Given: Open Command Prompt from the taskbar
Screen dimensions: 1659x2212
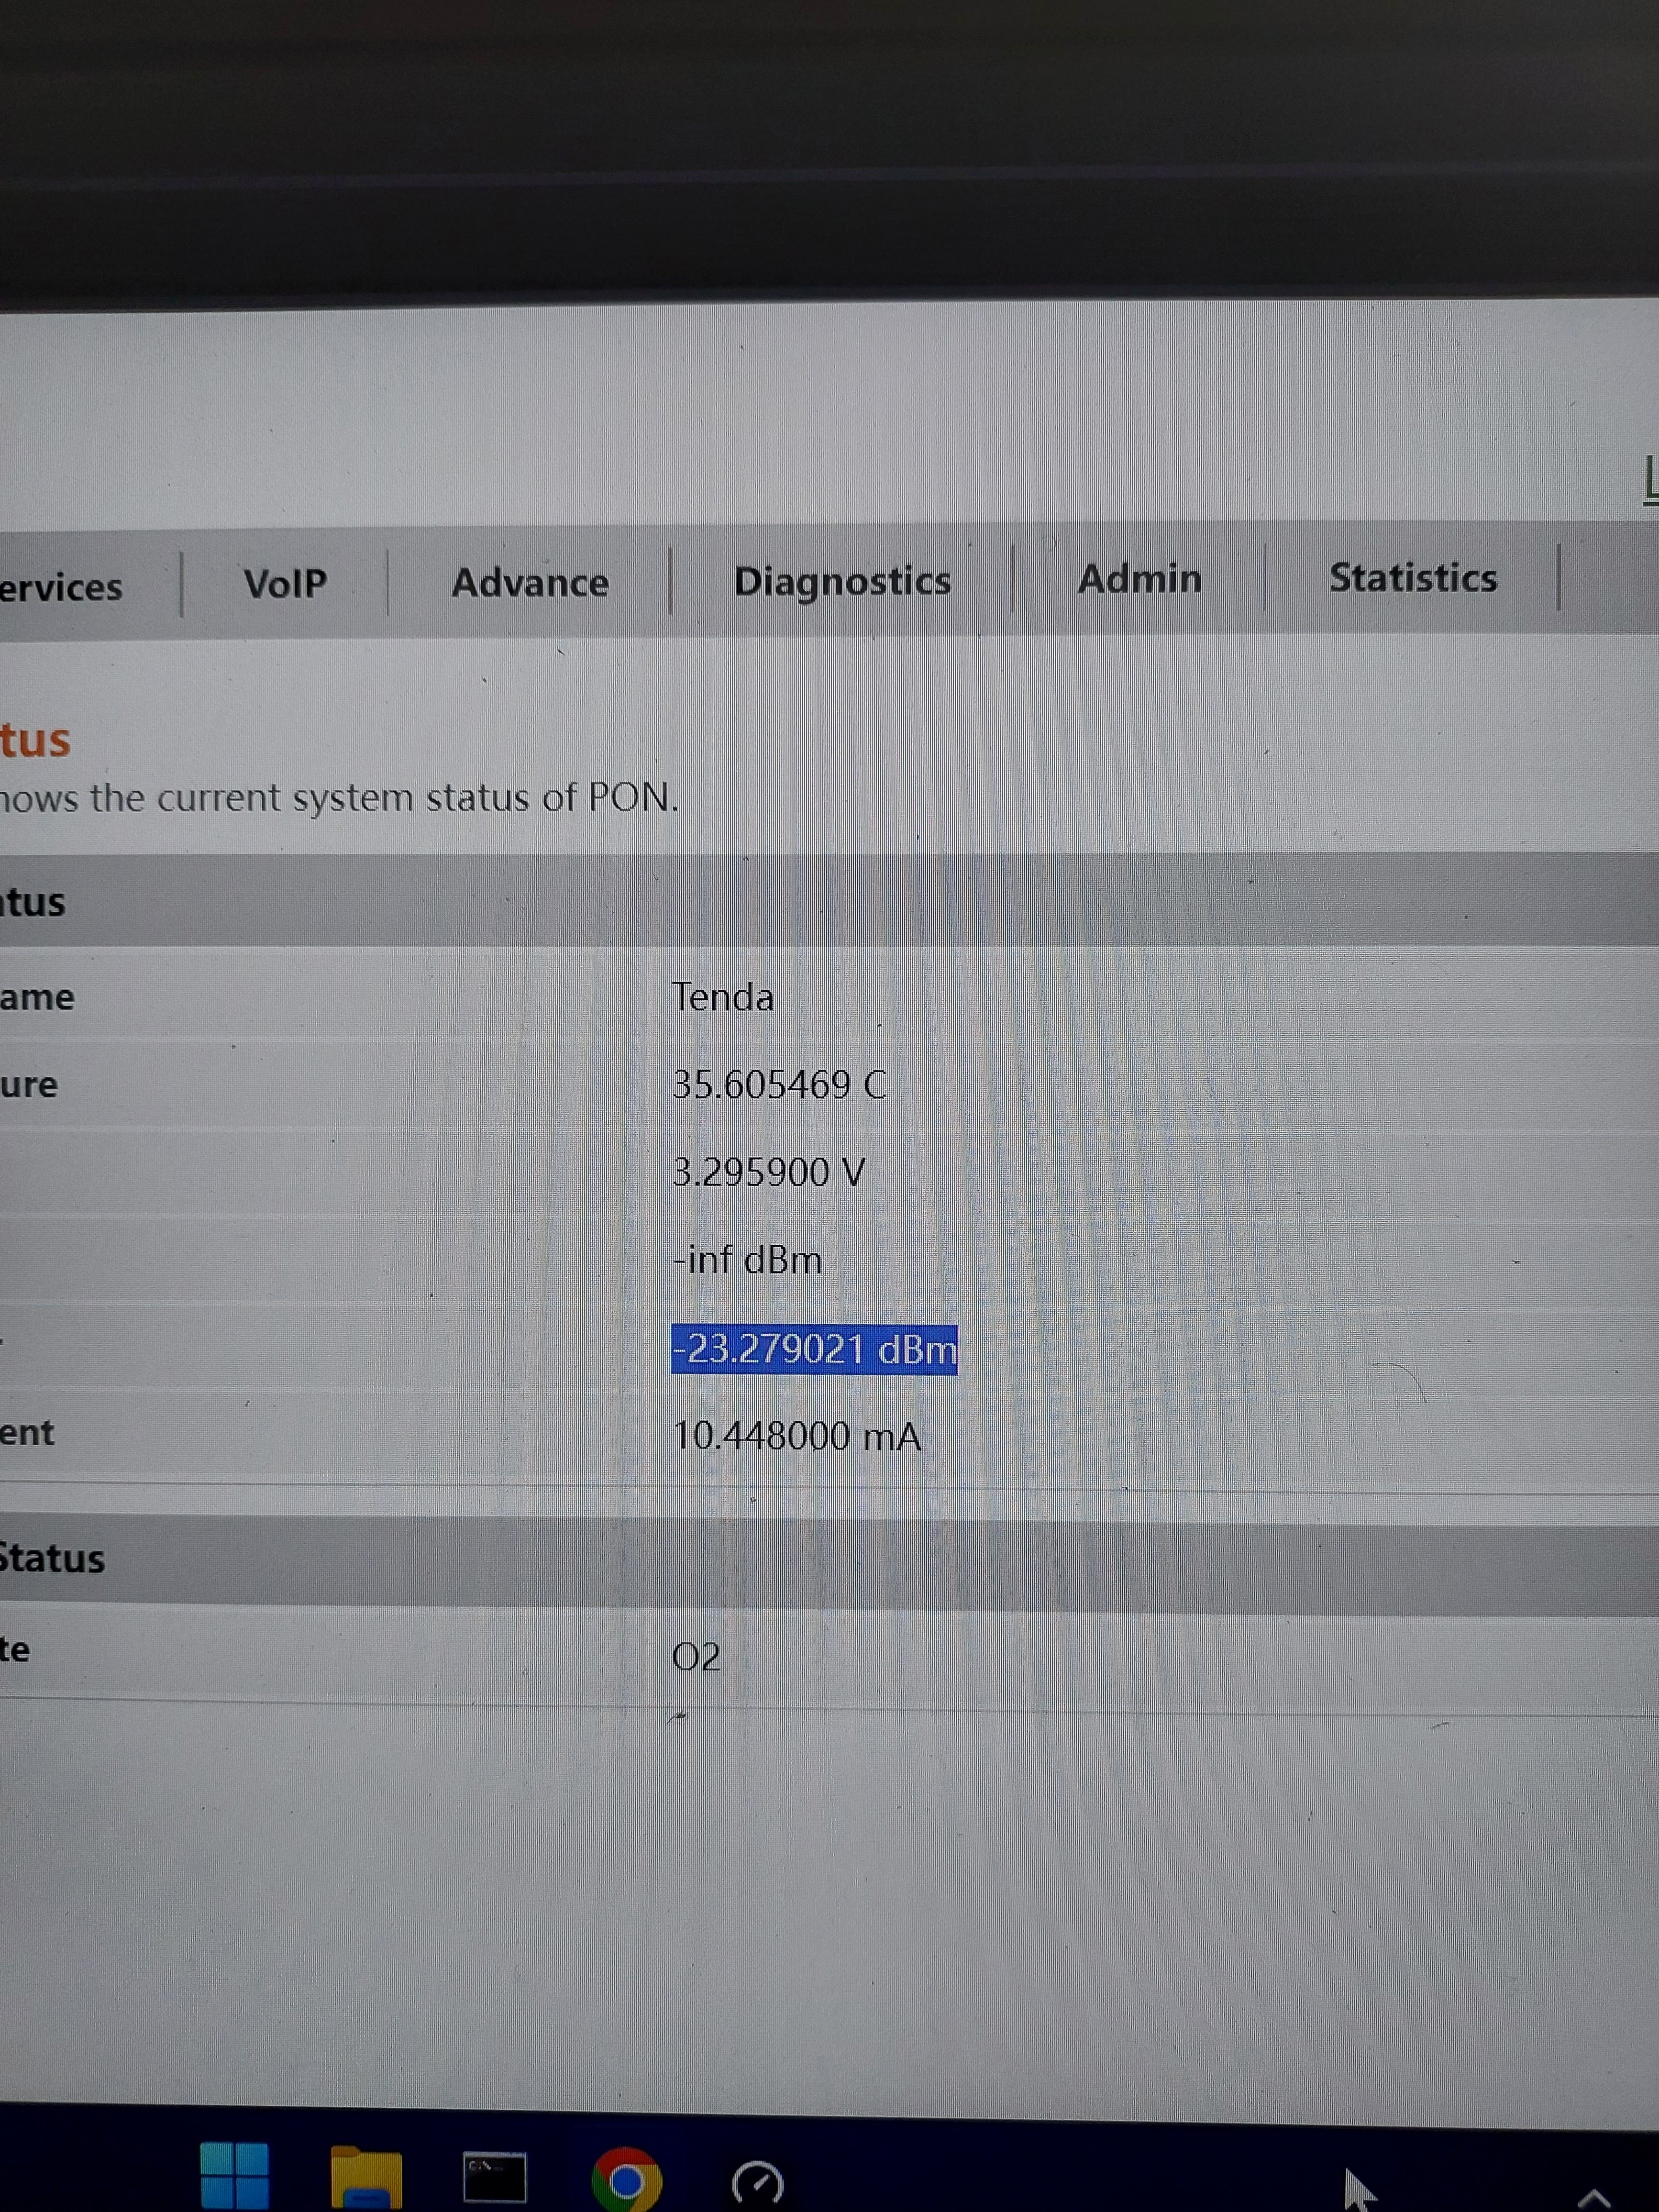Looking at the screenshot, I should coord(495,2177).
